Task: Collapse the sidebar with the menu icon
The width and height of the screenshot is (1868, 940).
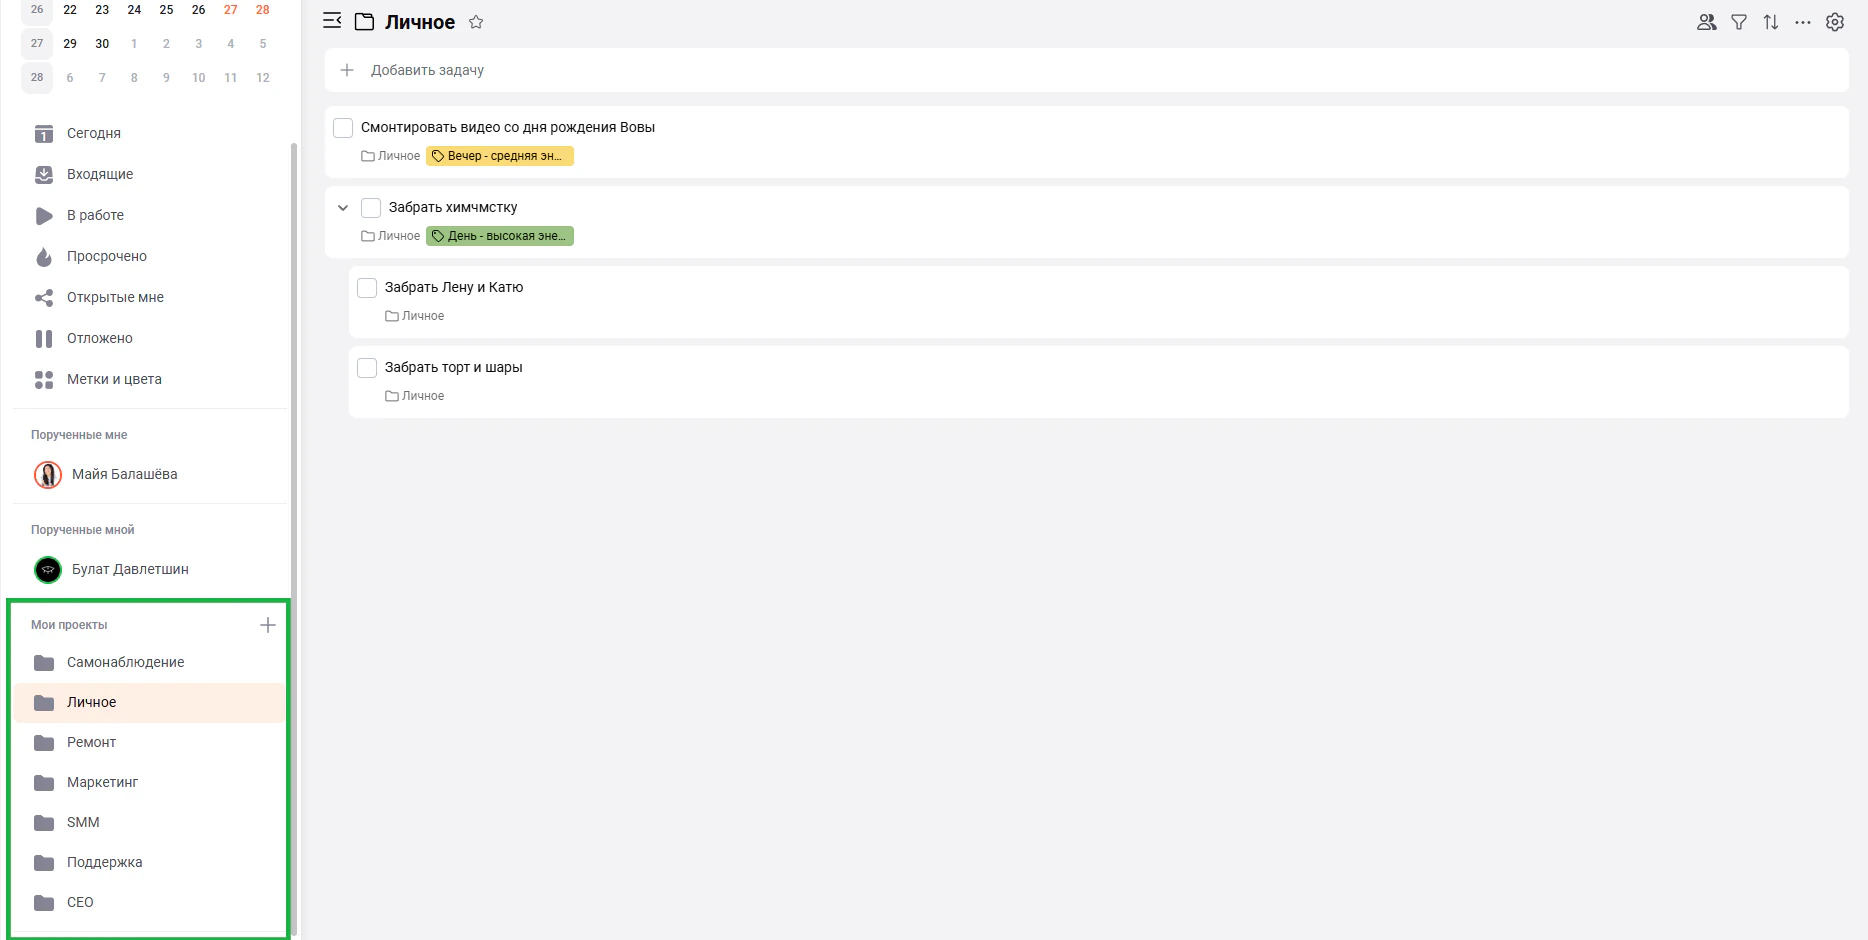Action: click(x=332, y=21)
